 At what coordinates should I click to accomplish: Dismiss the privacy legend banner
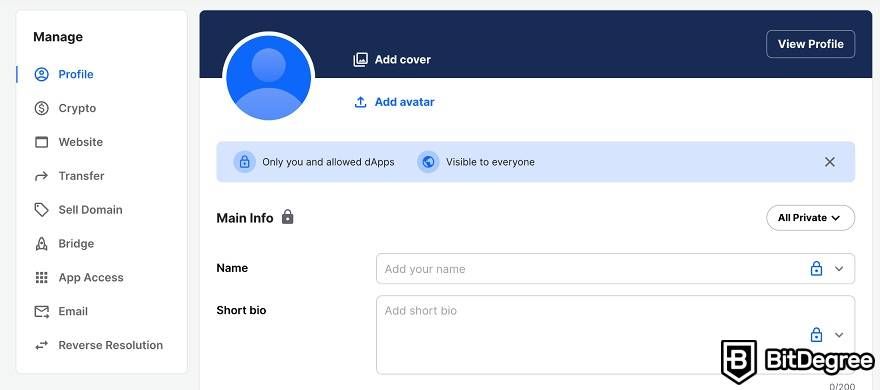click(x=829, y=162)
